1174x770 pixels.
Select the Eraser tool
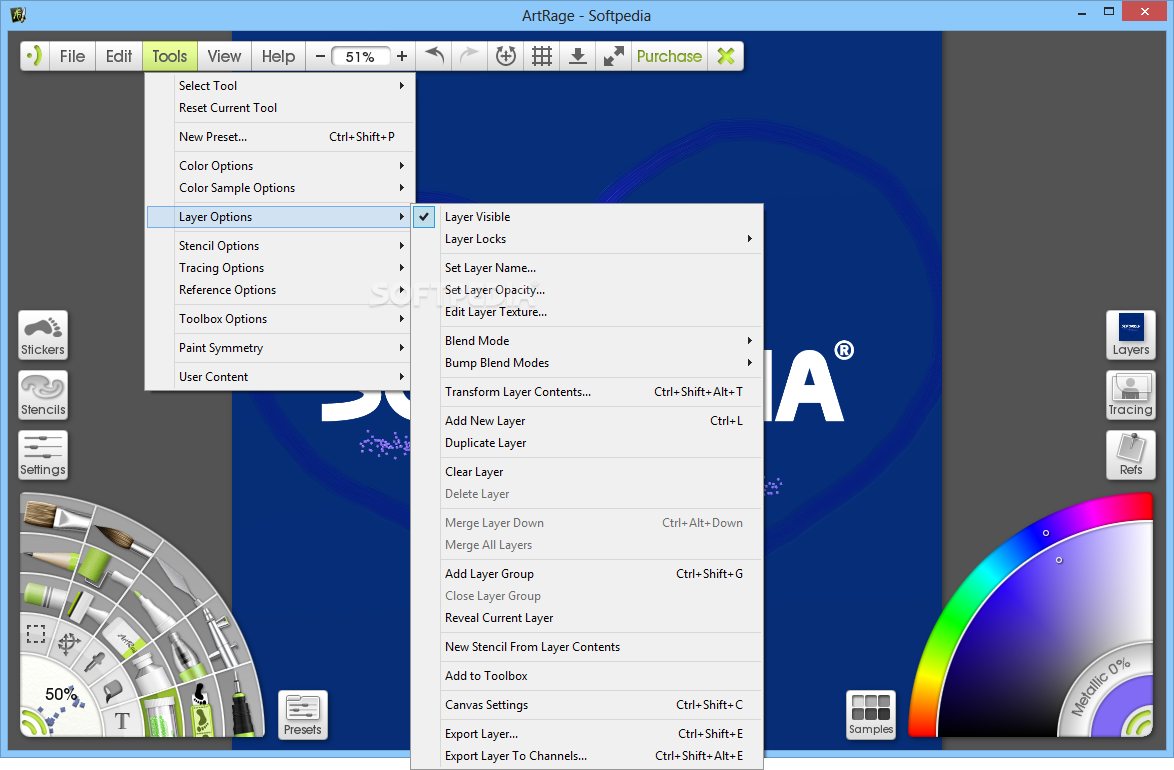point(124,637)
